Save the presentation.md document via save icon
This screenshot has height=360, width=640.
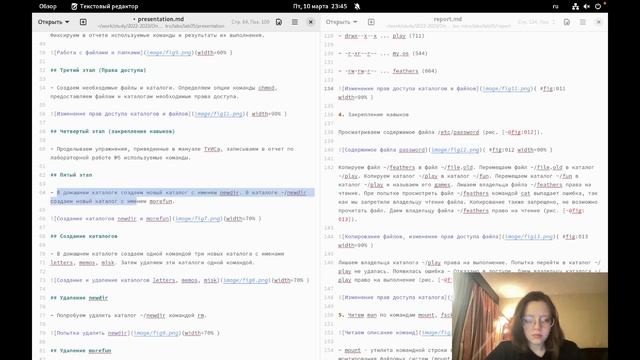point(279,22)
